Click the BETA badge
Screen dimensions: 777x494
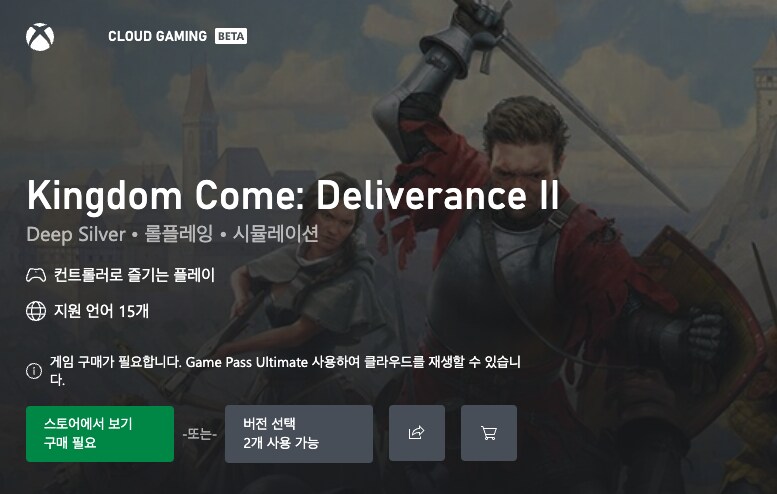[x=231, y=36]
